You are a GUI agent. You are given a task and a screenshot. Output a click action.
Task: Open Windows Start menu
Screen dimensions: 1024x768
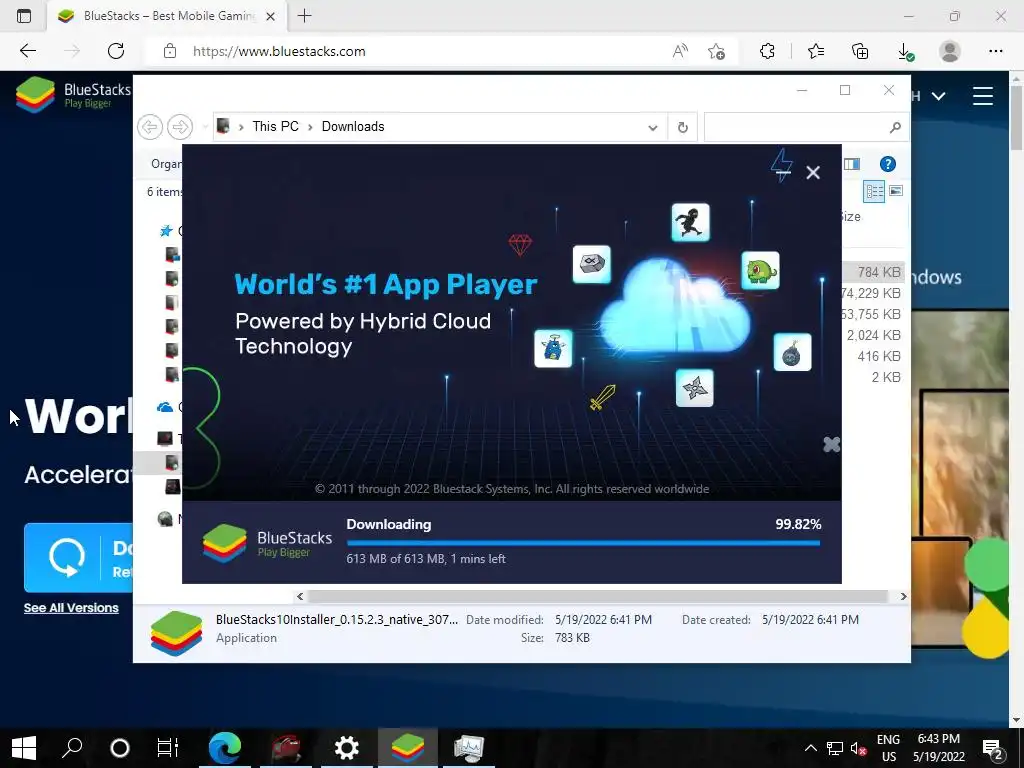tap(24, 748)
